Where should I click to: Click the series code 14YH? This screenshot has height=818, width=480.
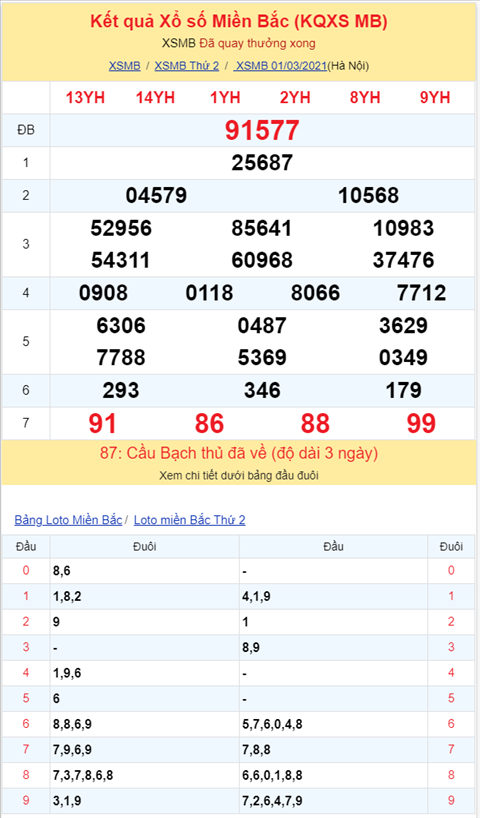155,98
